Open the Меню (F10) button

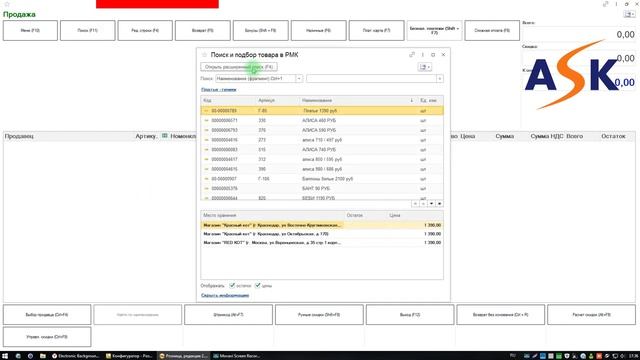point(30,31)
